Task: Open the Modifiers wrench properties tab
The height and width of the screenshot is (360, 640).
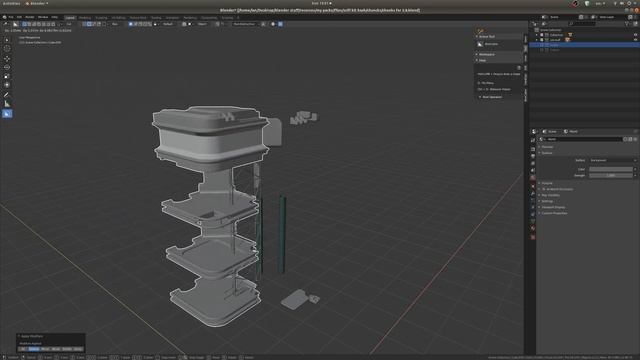Action: (533, 193)
